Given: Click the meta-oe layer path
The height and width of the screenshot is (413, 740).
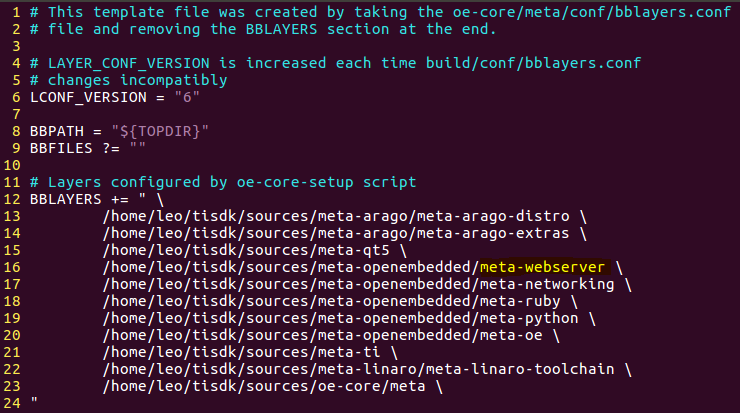Looking at the screenshot, I should pos(323,335).
